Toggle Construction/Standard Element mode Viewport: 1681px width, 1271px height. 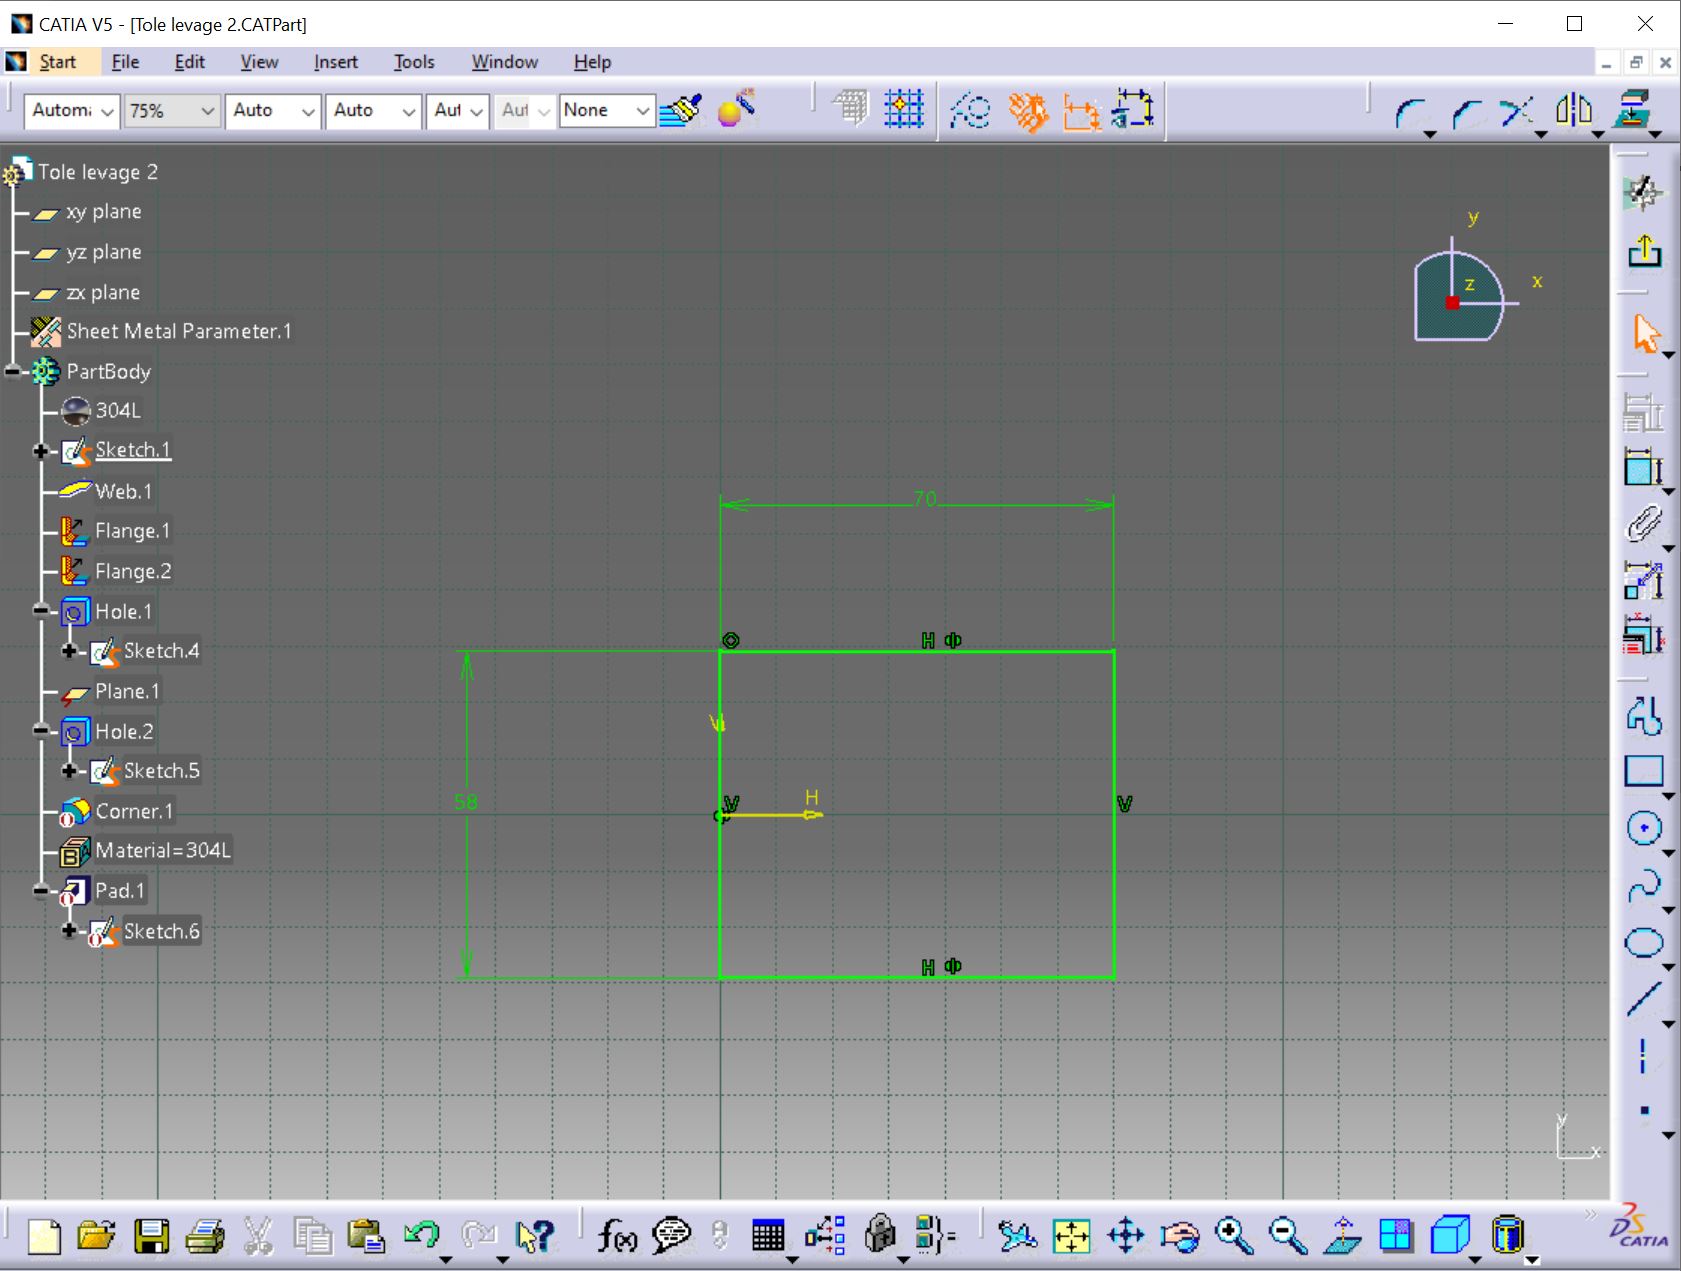969,110
